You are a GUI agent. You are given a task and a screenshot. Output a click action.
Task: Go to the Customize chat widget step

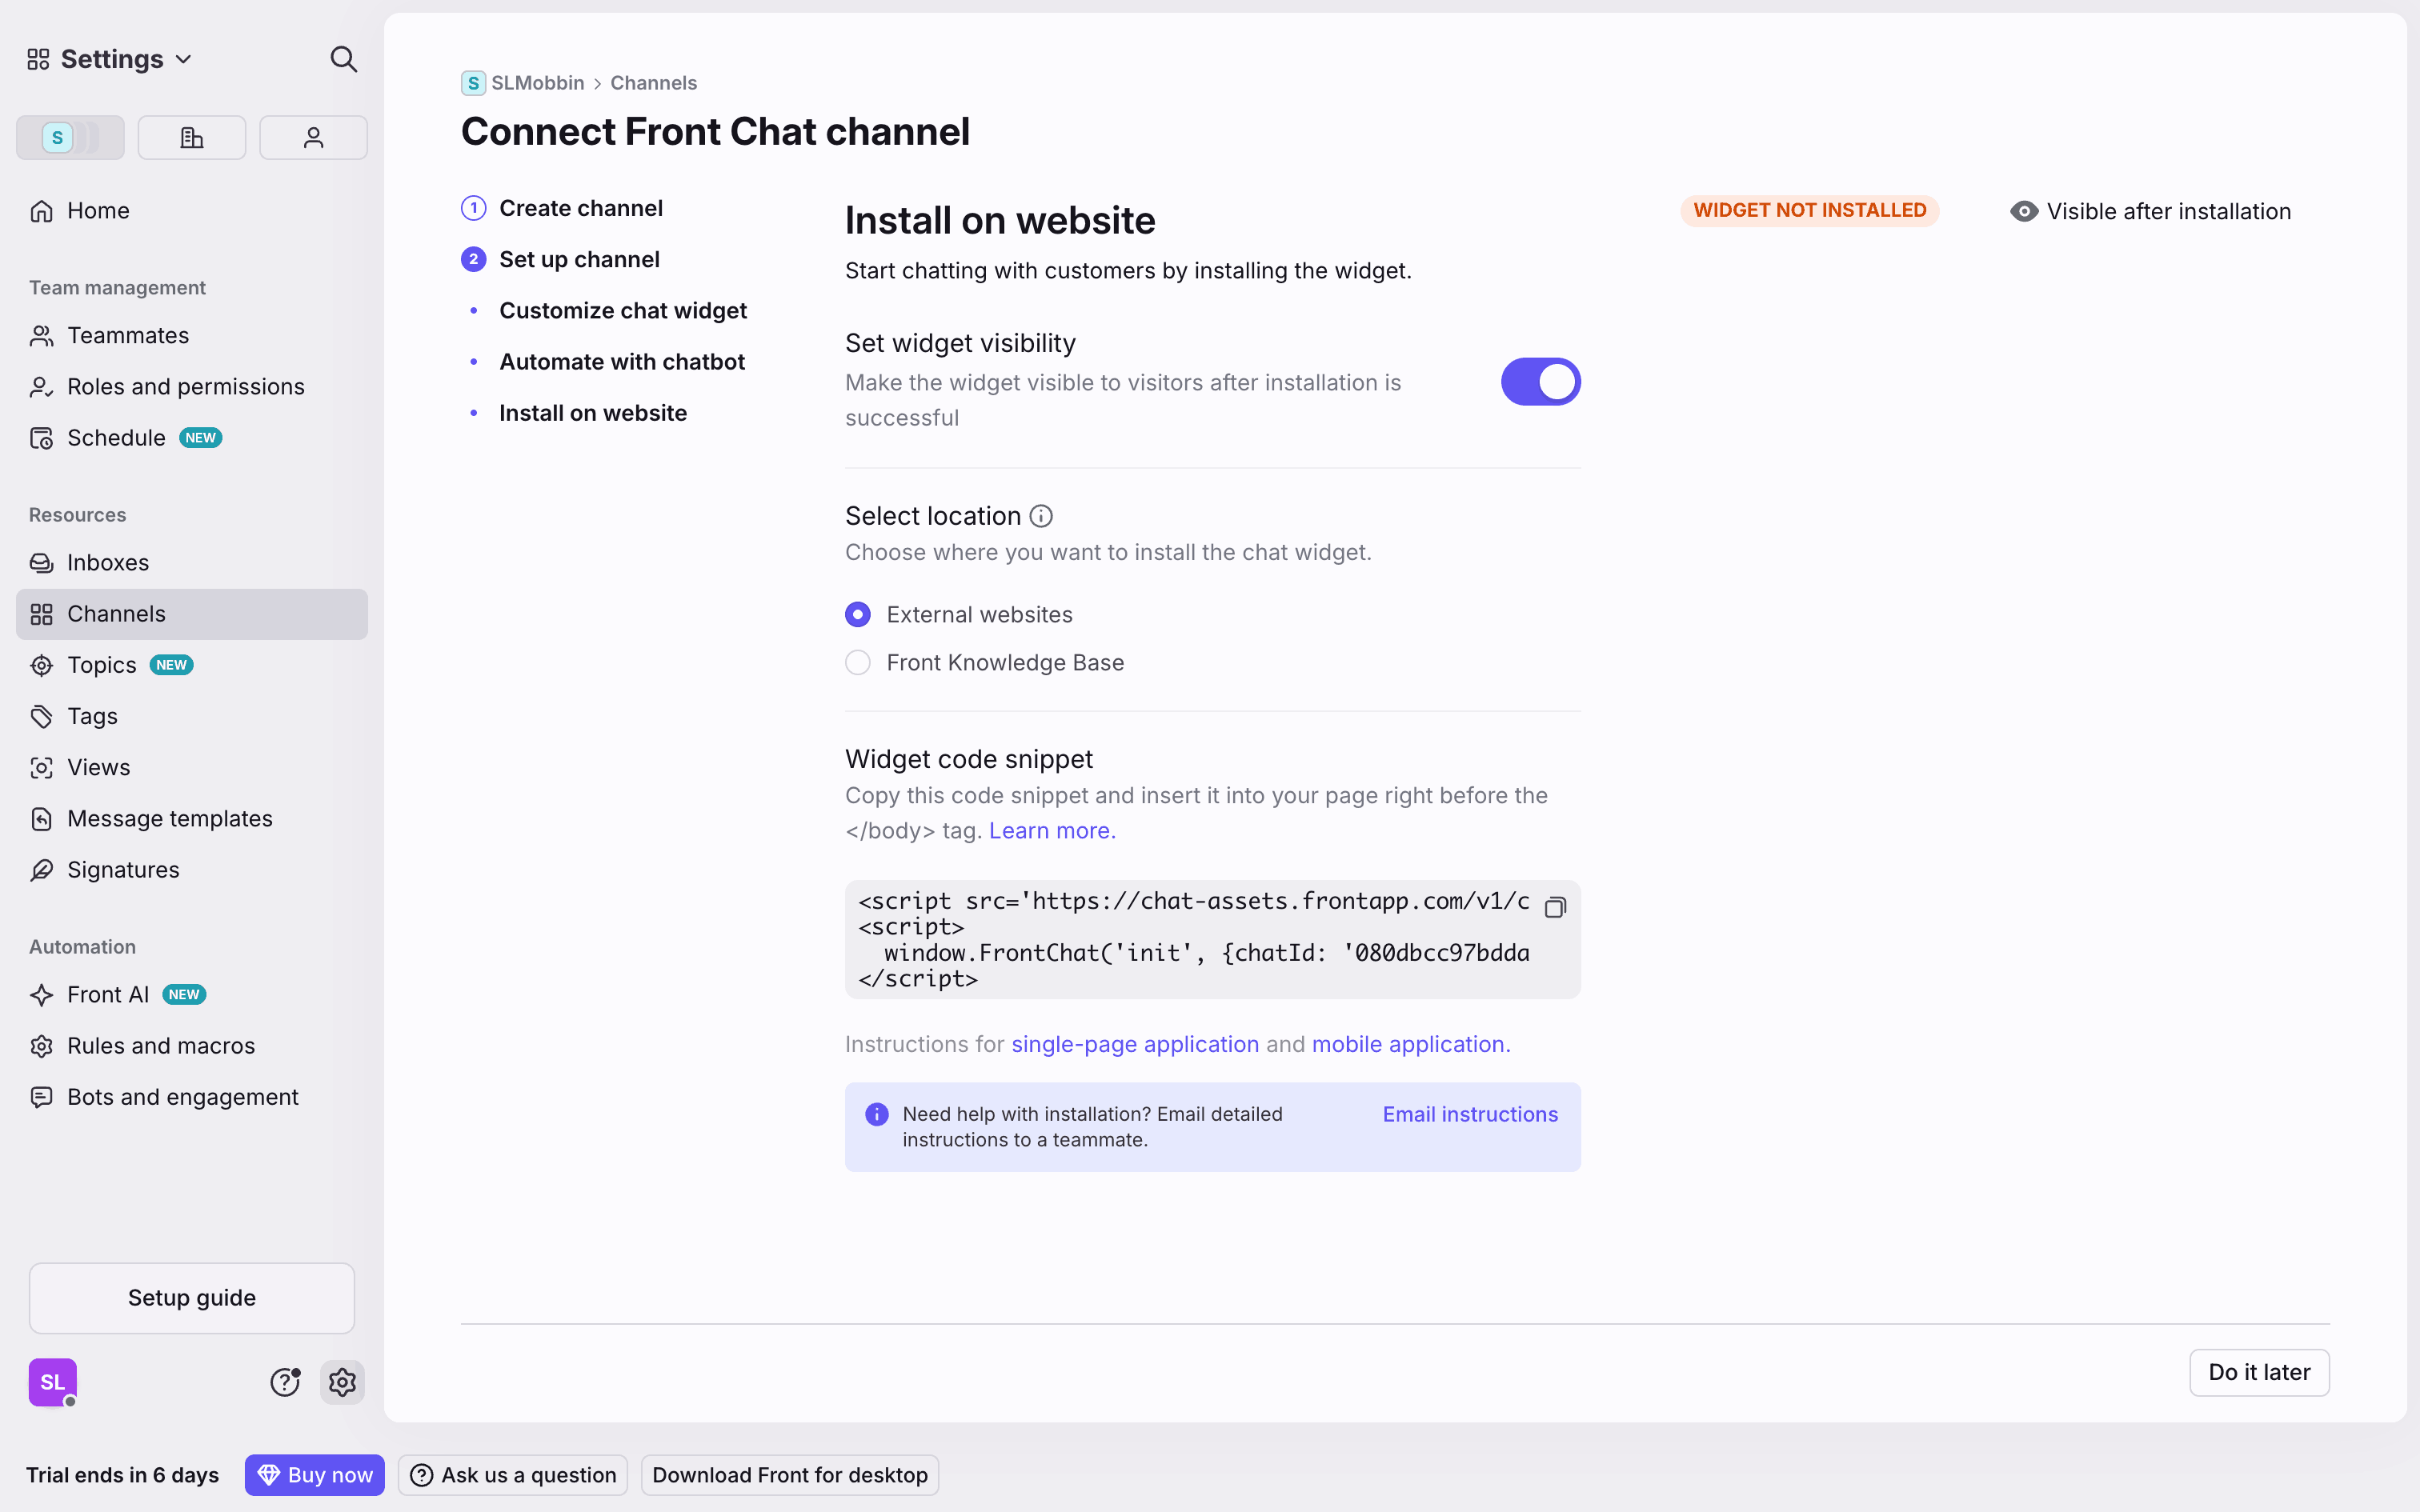(x=622, y=311)
